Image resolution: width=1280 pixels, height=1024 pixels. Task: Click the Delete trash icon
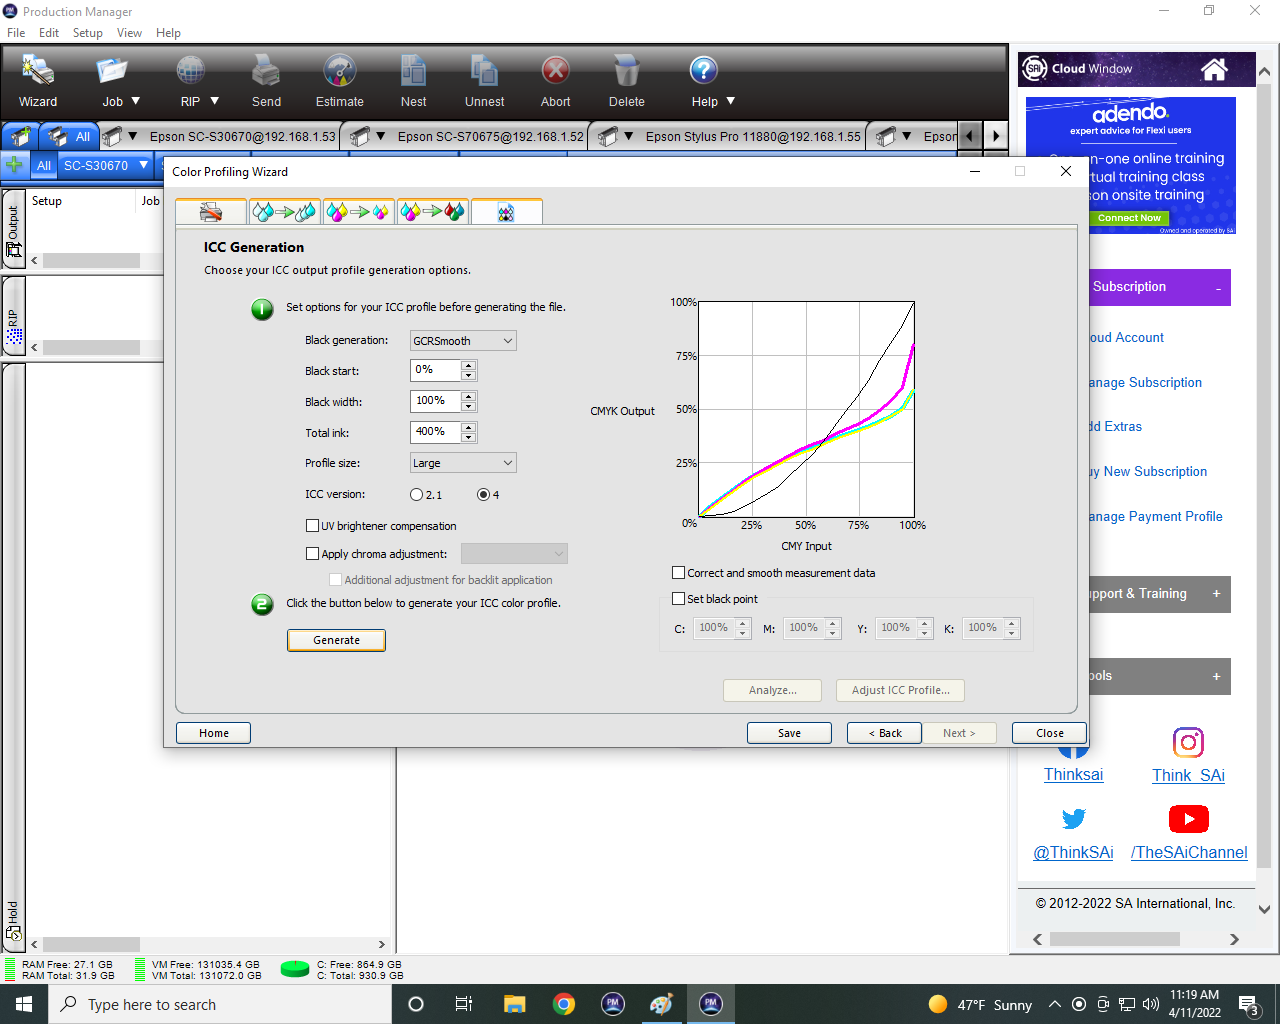point(627,71)
